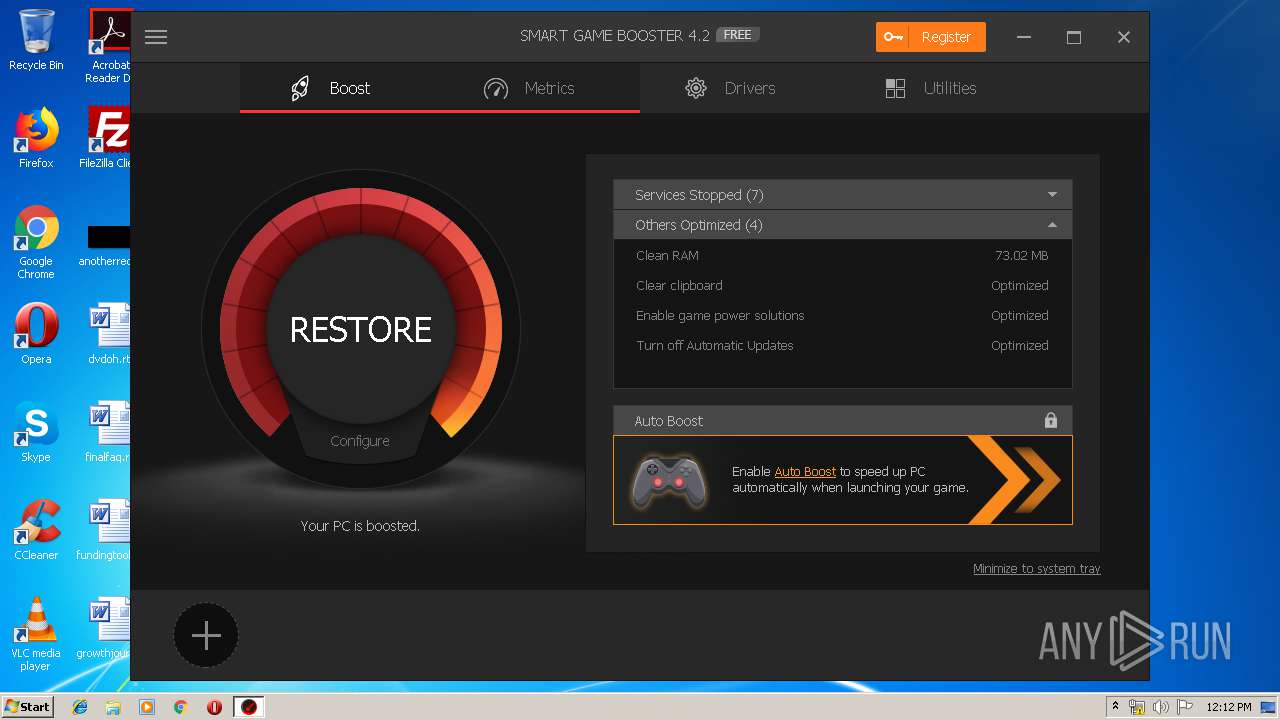Show hidden system tray icons

(1115, 707)
